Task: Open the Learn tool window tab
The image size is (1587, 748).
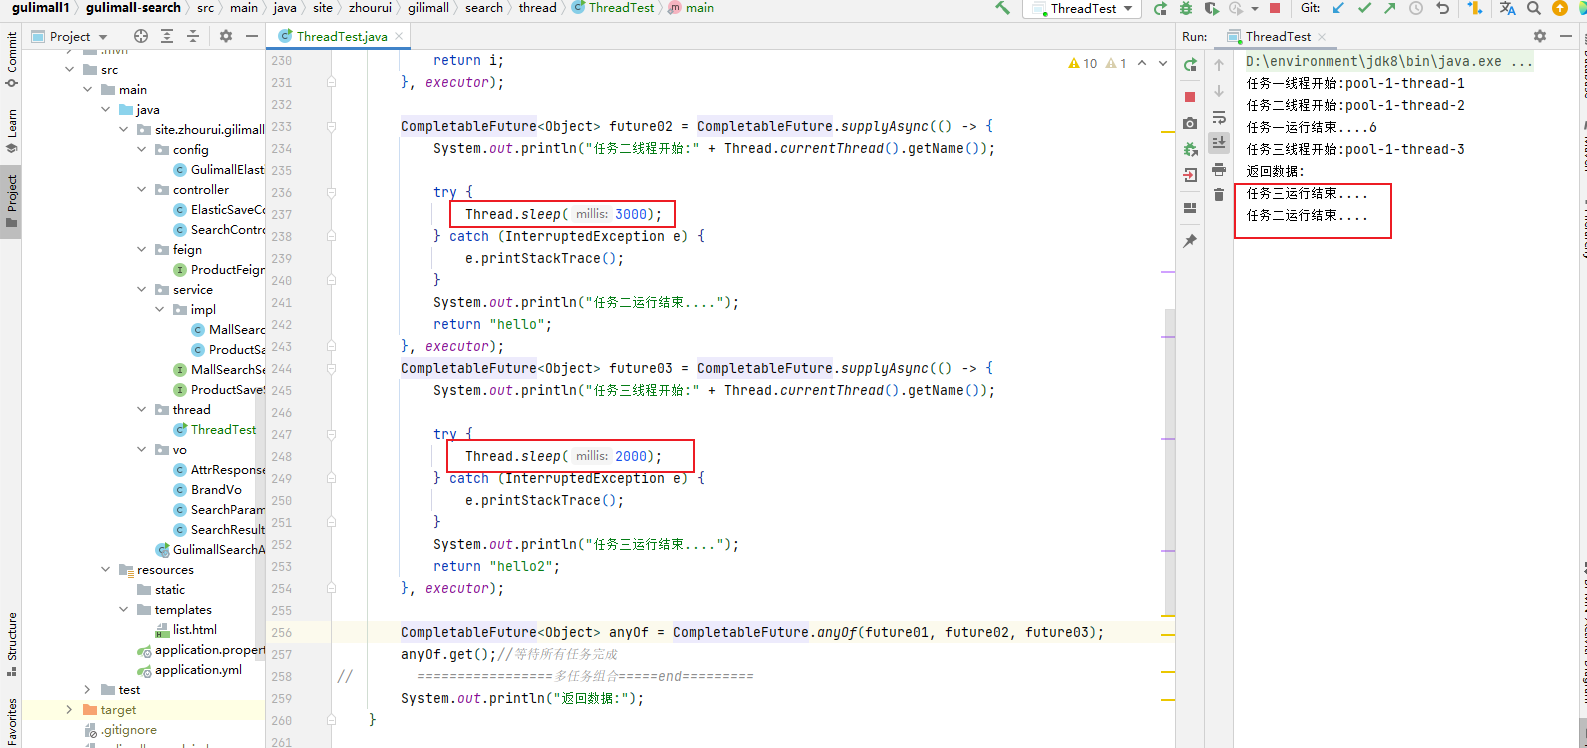Action: pos(12,130)
